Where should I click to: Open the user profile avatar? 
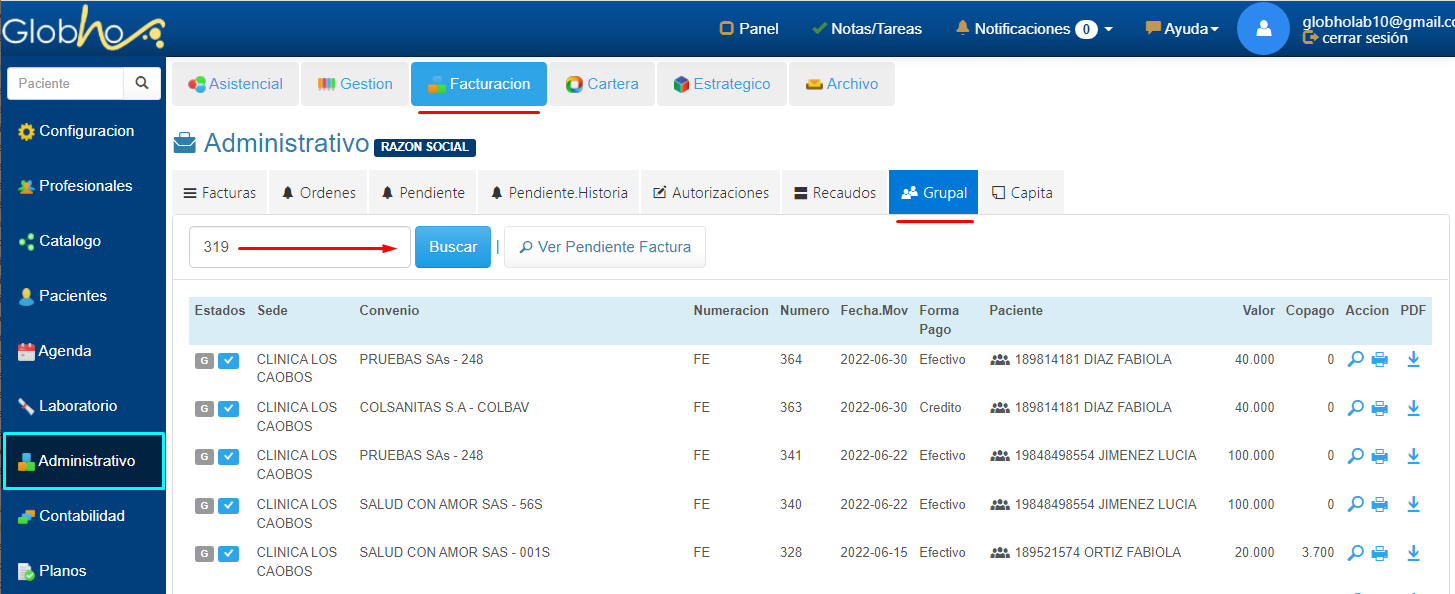click(1263, 29)
